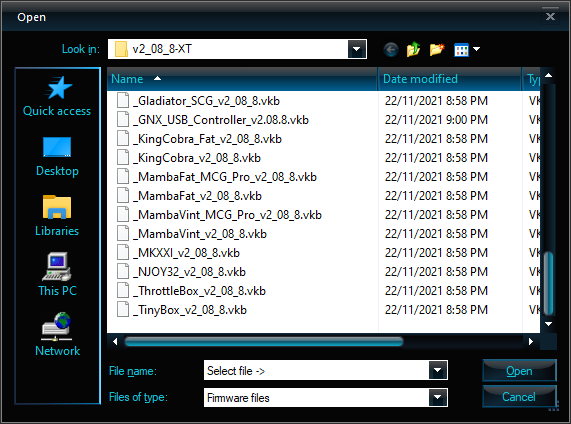Go back using the toolbar arrow
The height and width of the screenshot is (424, 571).
391,49
